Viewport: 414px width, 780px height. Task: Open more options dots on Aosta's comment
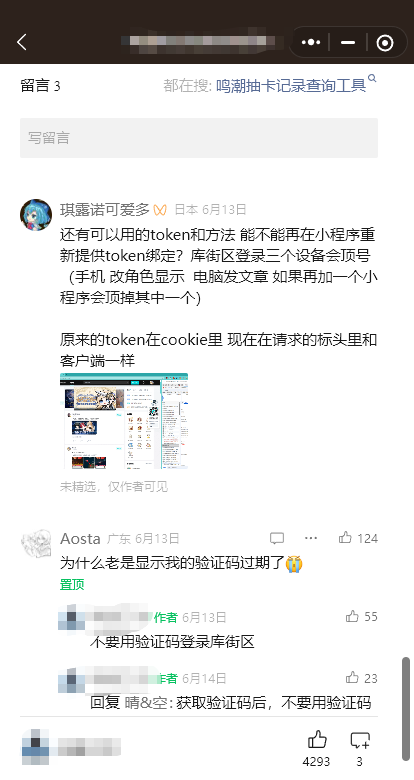(x=311, y=538)
